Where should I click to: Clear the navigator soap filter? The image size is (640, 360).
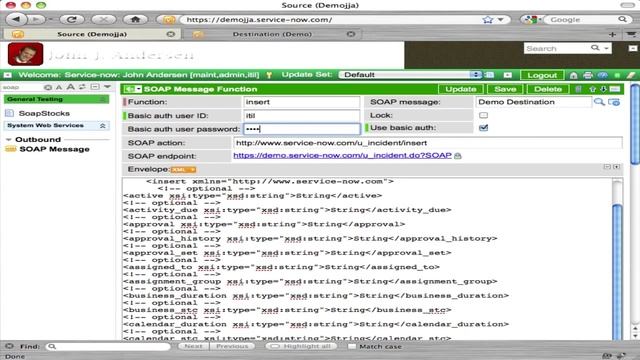(x=48, y=87)
